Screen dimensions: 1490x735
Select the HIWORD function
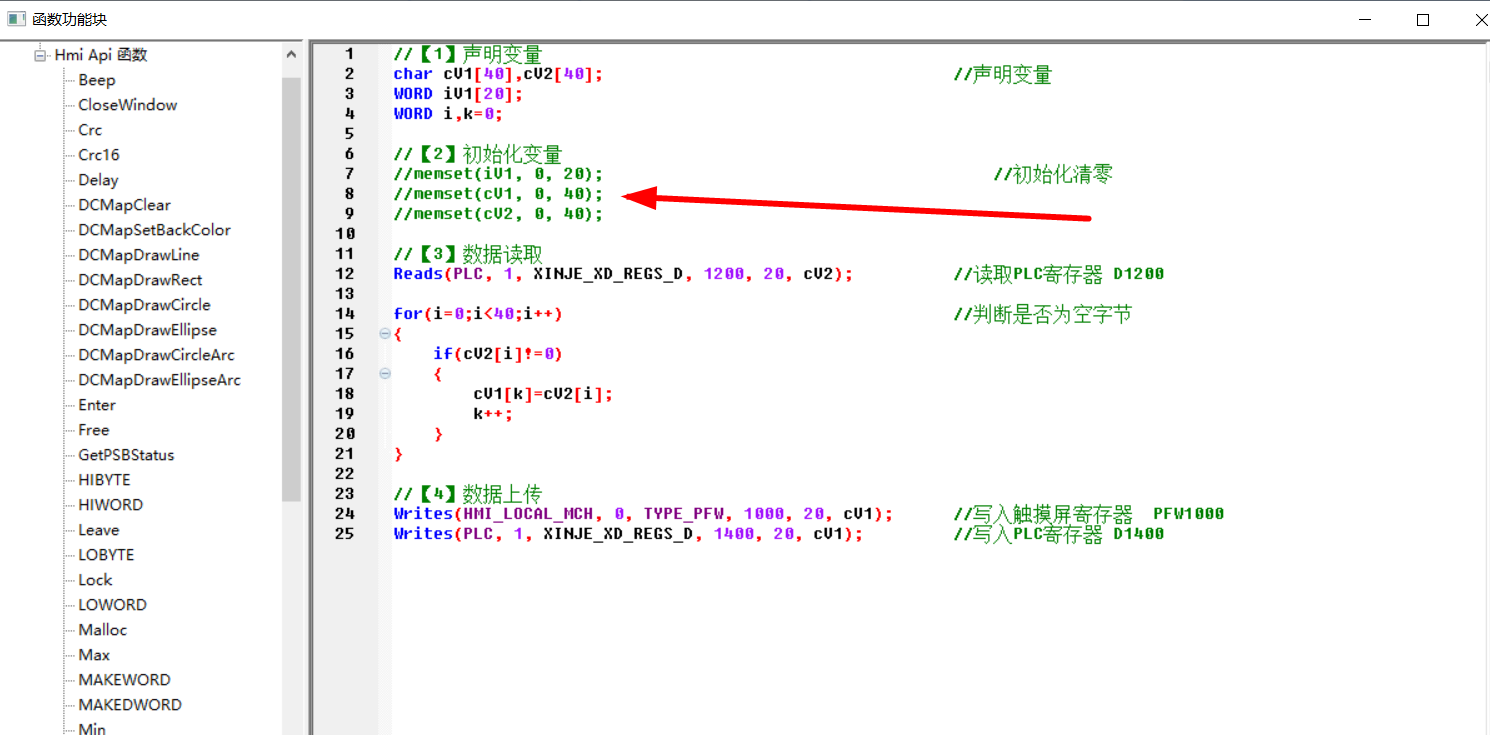[110, 505]
